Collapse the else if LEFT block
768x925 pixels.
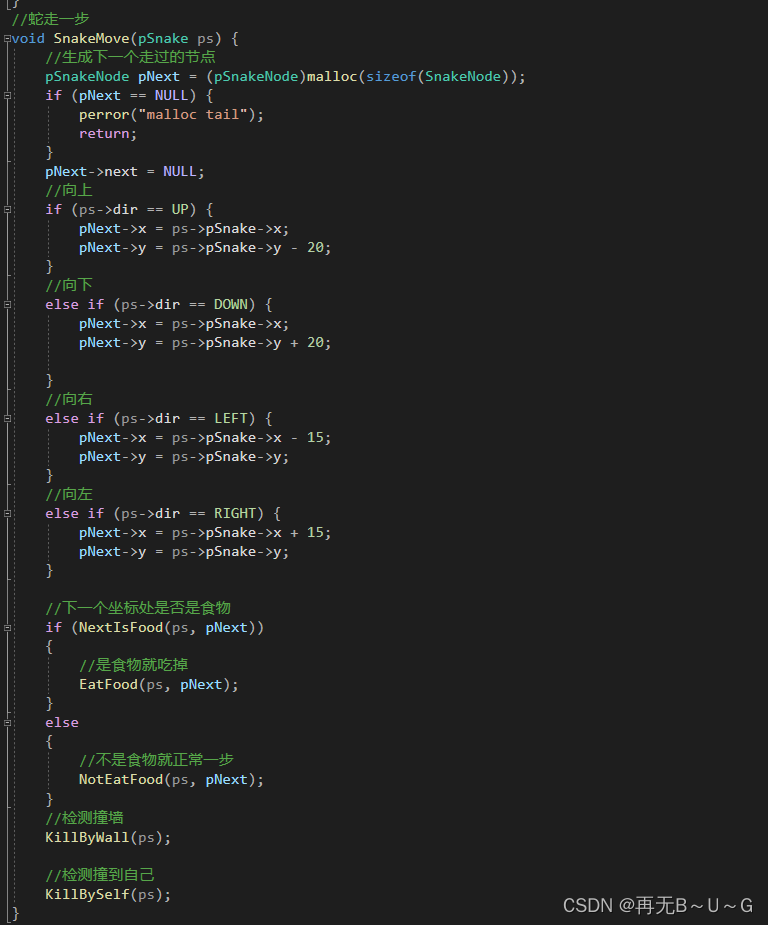tap(7, 418)
